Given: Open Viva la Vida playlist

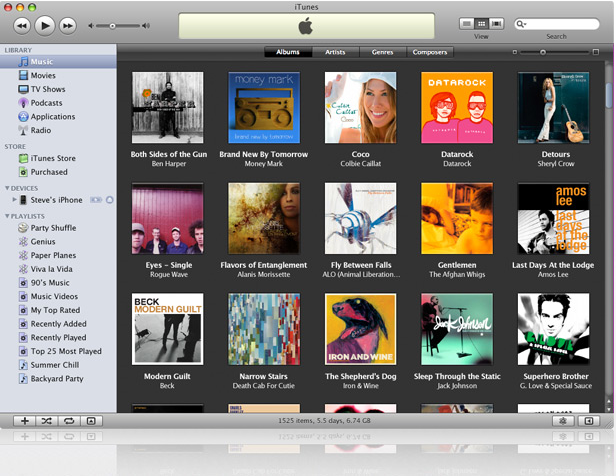Looking at the screenshot, I should pos(58,269).
